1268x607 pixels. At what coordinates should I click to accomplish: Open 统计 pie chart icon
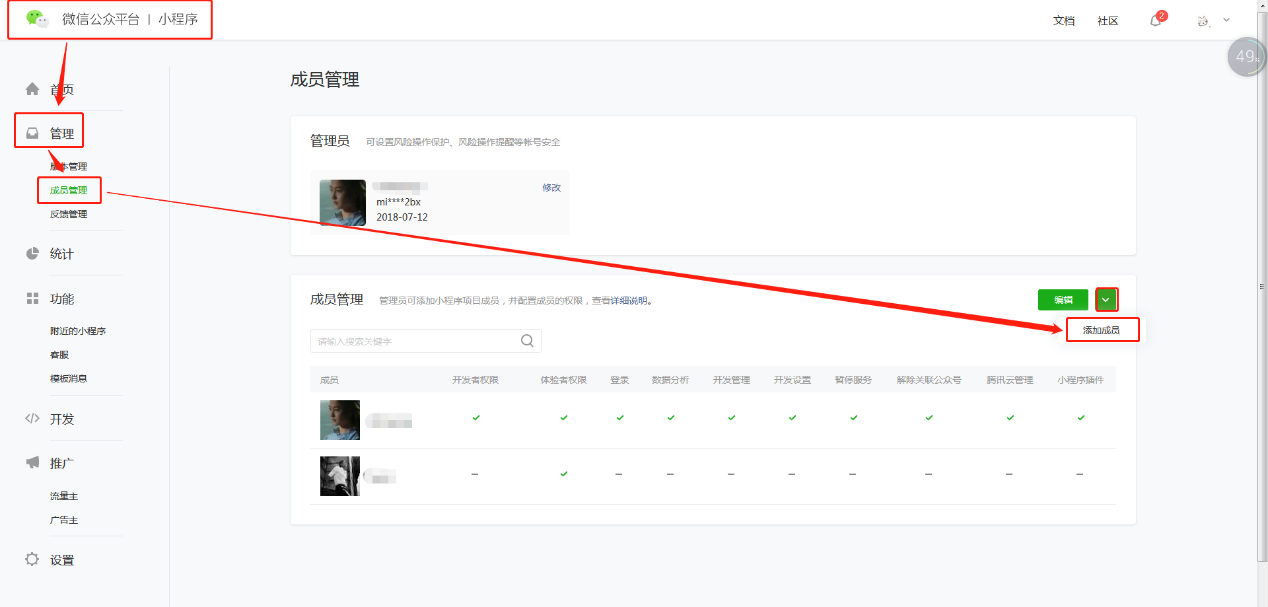coord(32,254)
